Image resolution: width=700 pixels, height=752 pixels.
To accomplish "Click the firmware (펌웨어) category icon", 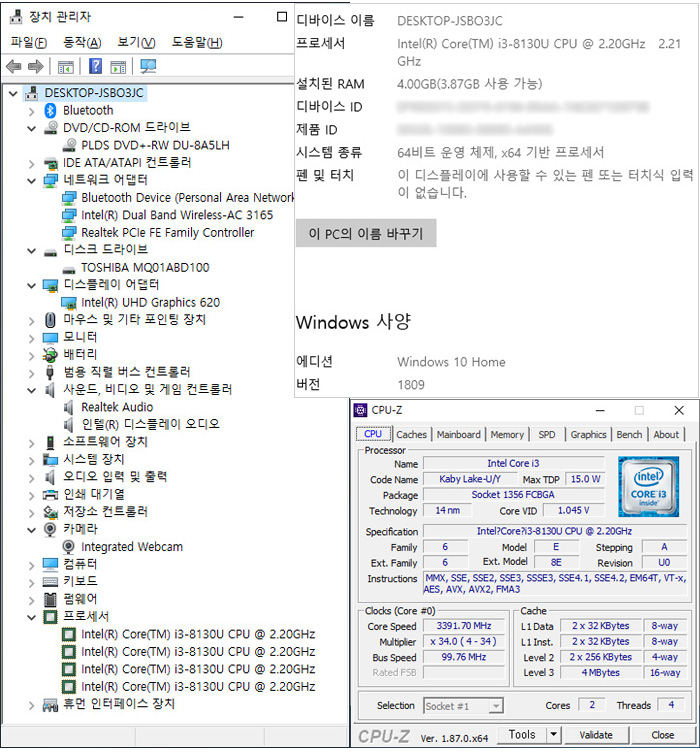I will (50, 599).
